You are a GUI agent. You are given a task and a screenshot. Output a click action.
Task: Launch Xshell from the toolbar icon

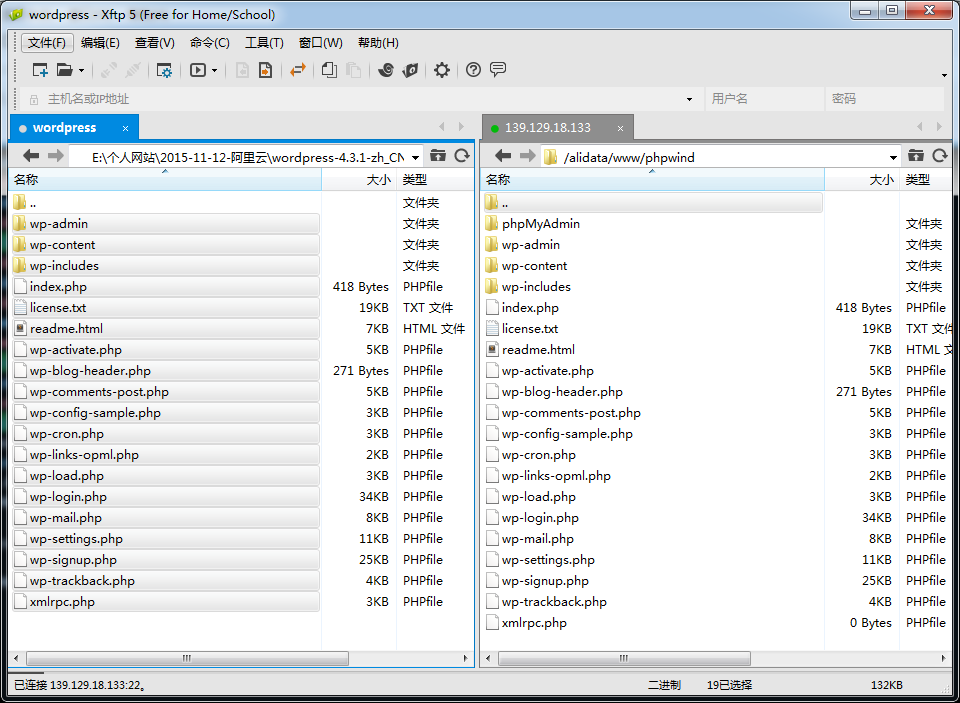[x=384, y=70]
